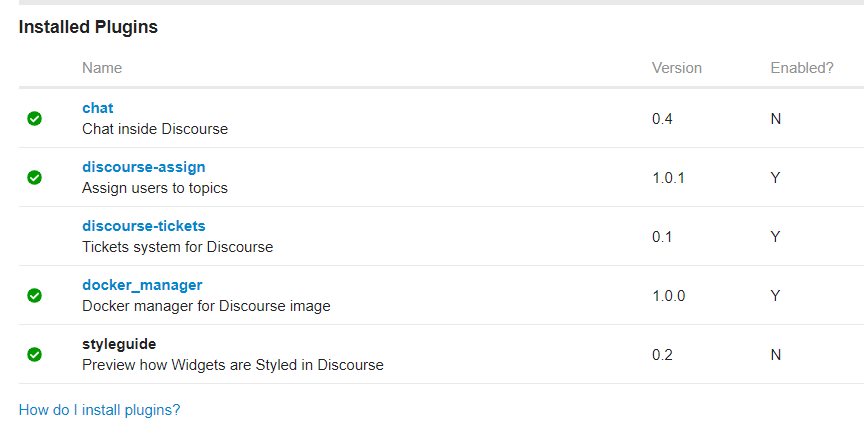This screenshot has width=864, height=435.
Task: Click 'How do I install plugins?' link
Action: pos(99,410)
